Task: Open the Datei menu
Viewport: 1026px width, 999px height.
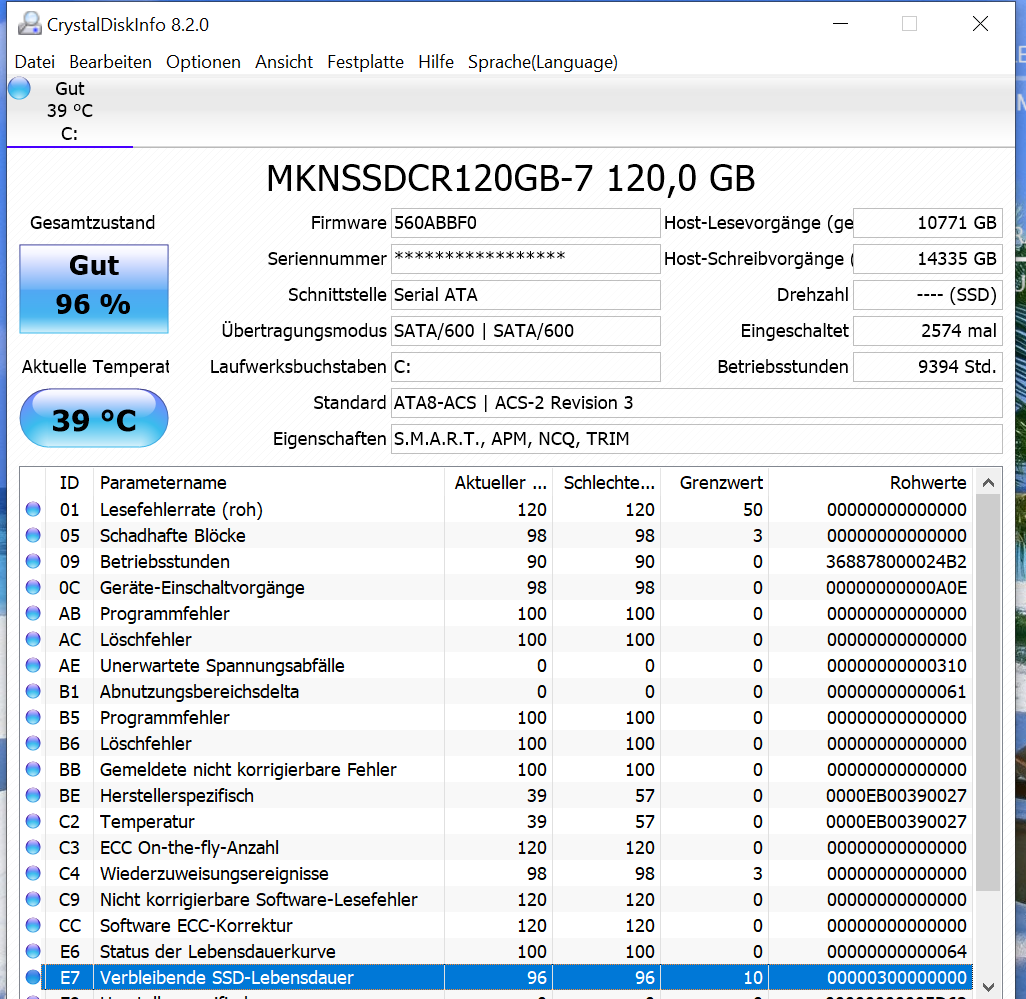Action: point(35,62)
